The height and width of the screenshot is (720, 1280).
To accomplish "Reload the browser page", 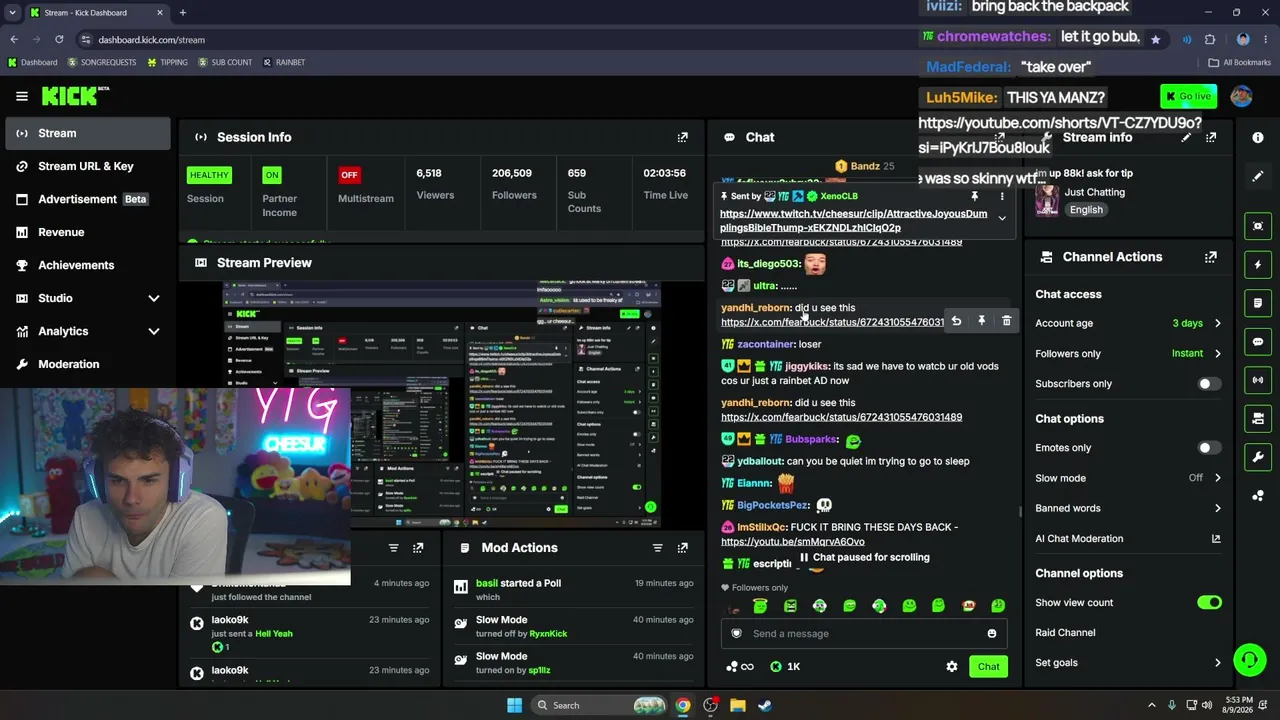I will pyautogui.click(x=59, y=39).
